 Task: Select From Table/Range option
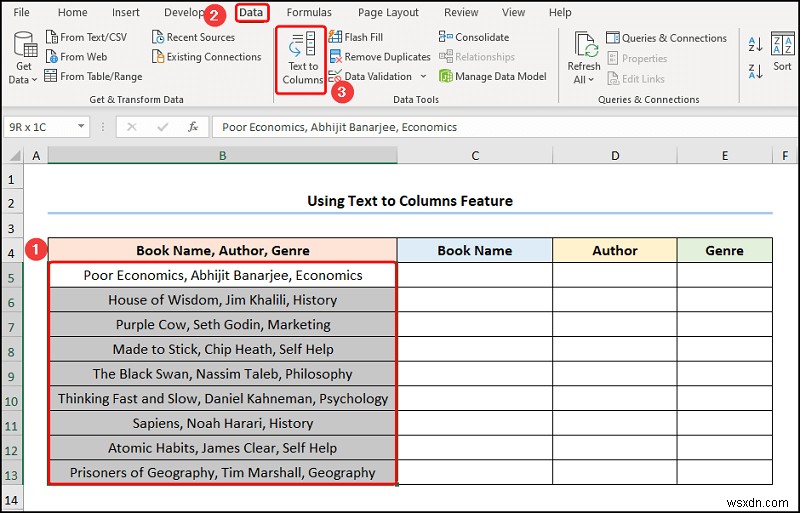(x=93, y=77)
